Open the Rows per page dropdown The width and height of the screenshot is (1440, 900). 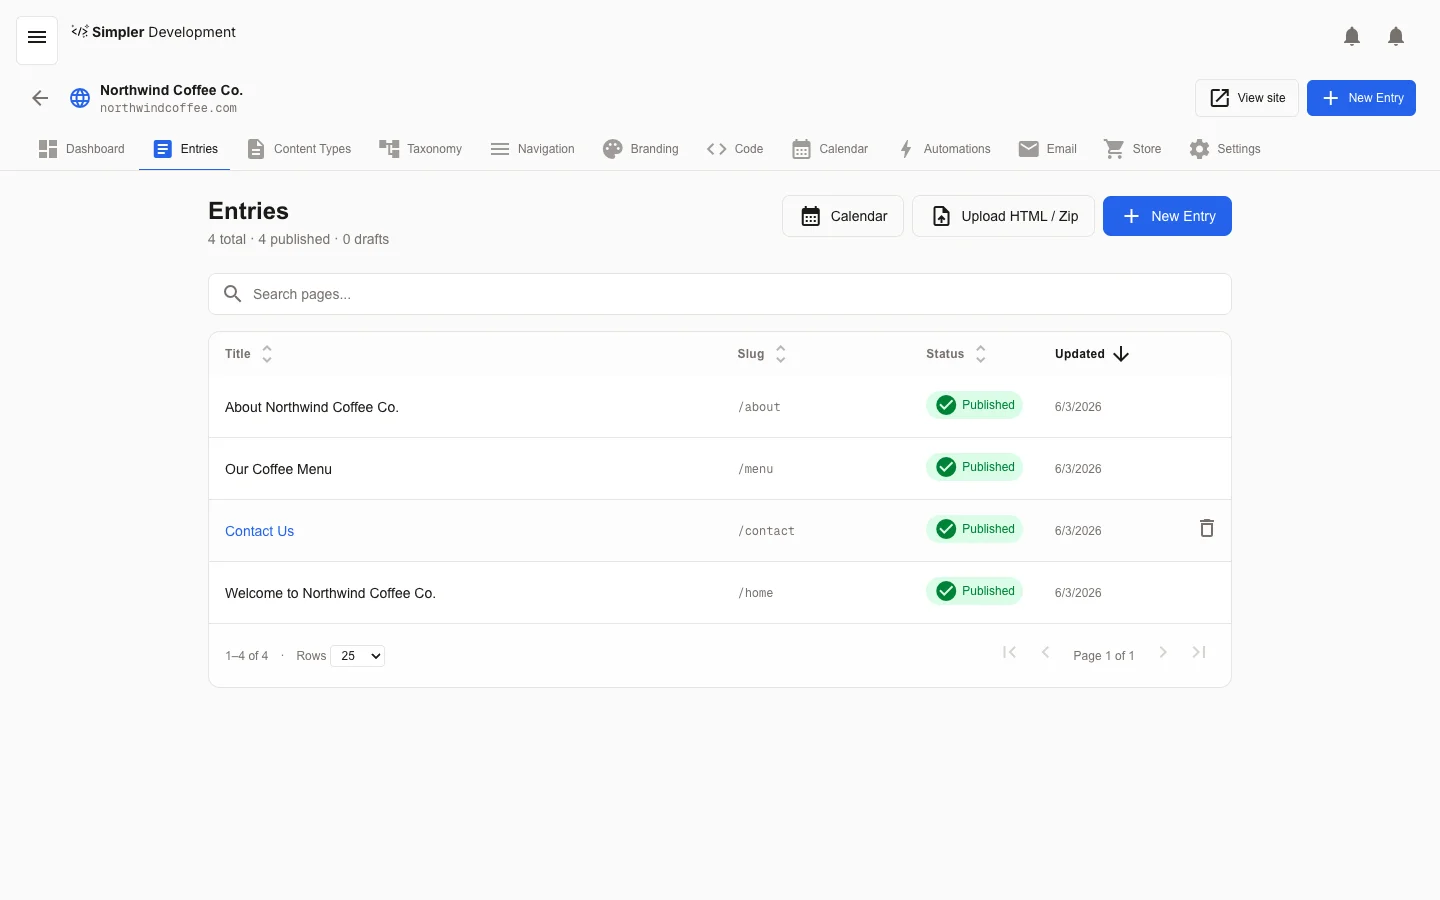coord(358,656)
